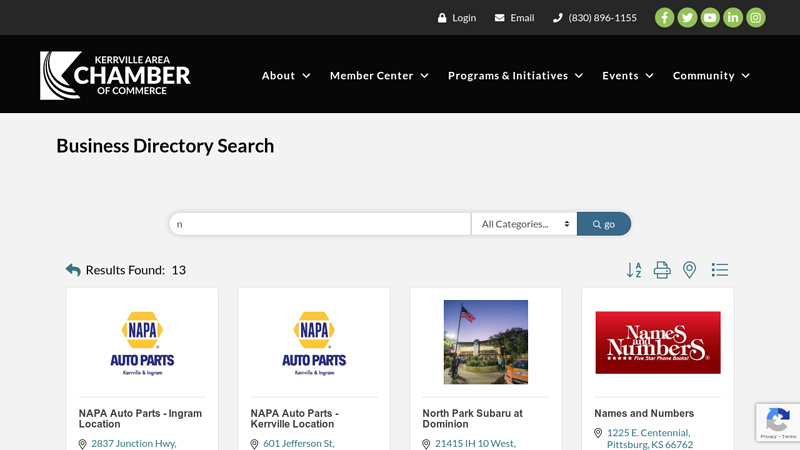Sort the results alphabetically with the A-Z icon
This screenshot has width=800, height=450.
click(x=634, y=270)
